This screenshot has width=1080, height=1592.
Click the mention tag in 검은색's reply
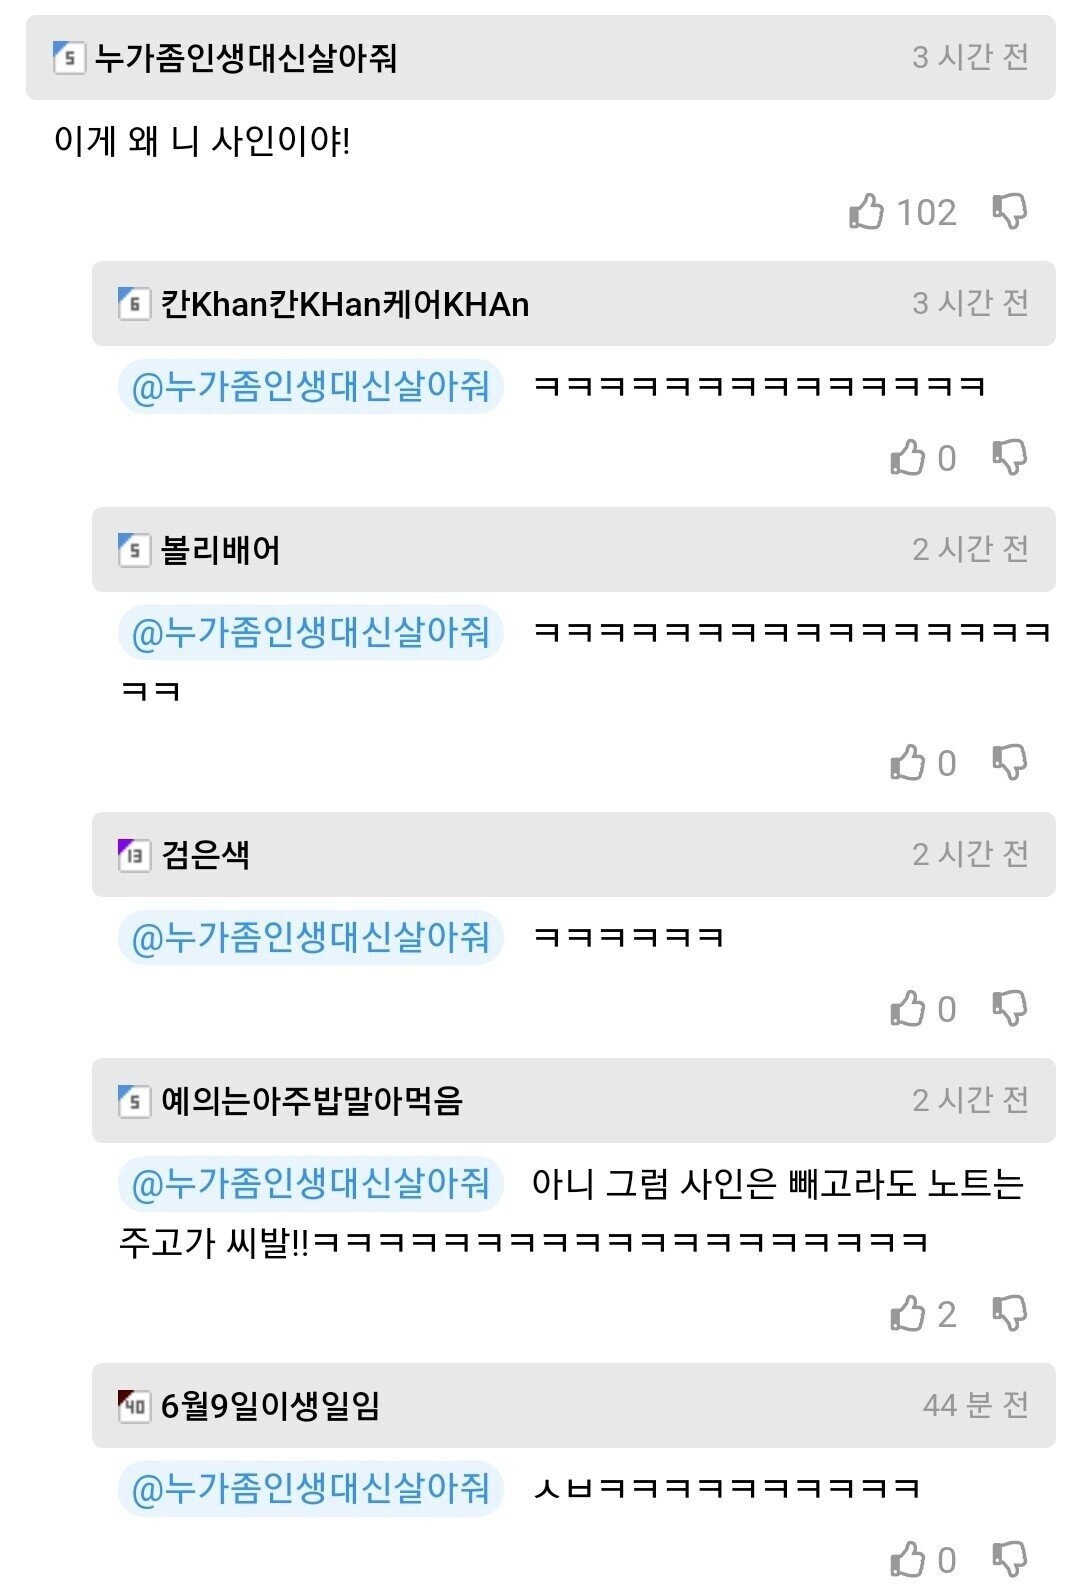310,937
